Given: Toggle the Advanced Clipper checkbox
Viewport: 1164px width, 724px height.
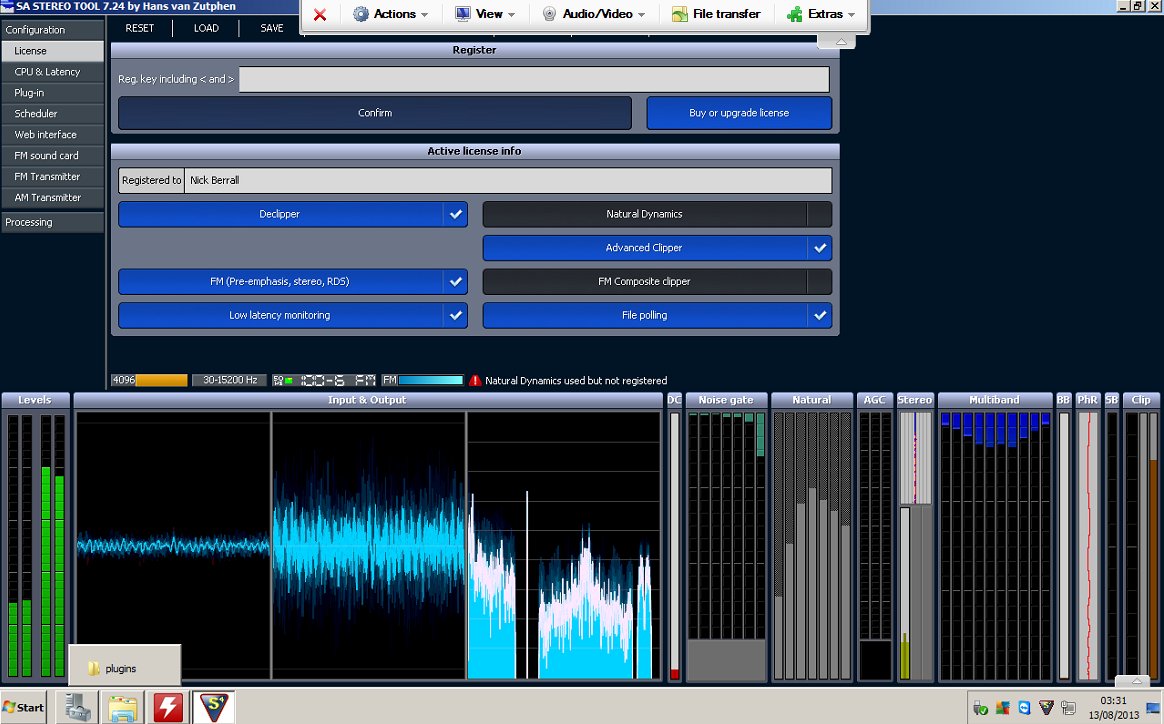Looking at the screenshot, I should (x=820, y=248).
